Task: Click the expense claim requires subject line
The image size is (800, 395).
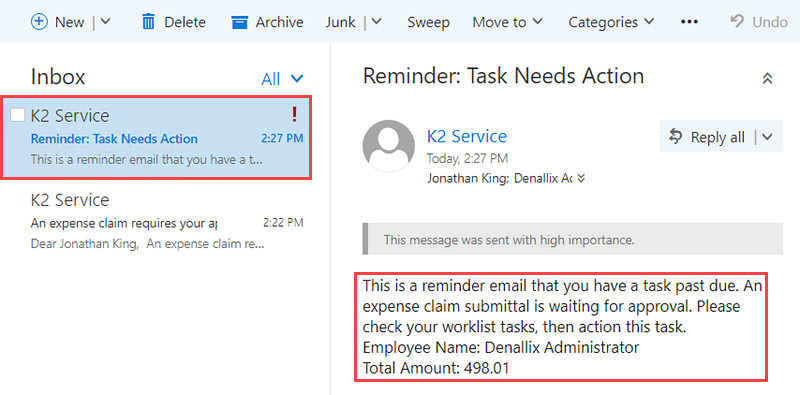Action: pyautogui.click(x=124, y=223)
